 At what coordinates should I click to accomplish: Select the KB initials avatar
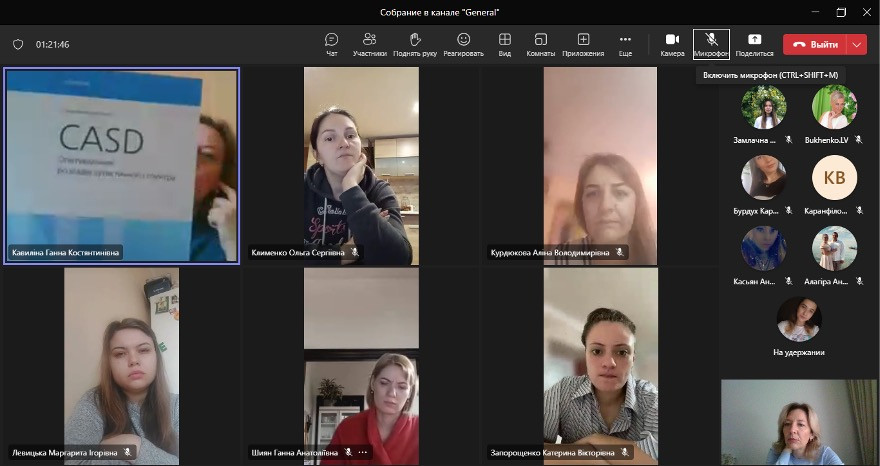[835, 177]
